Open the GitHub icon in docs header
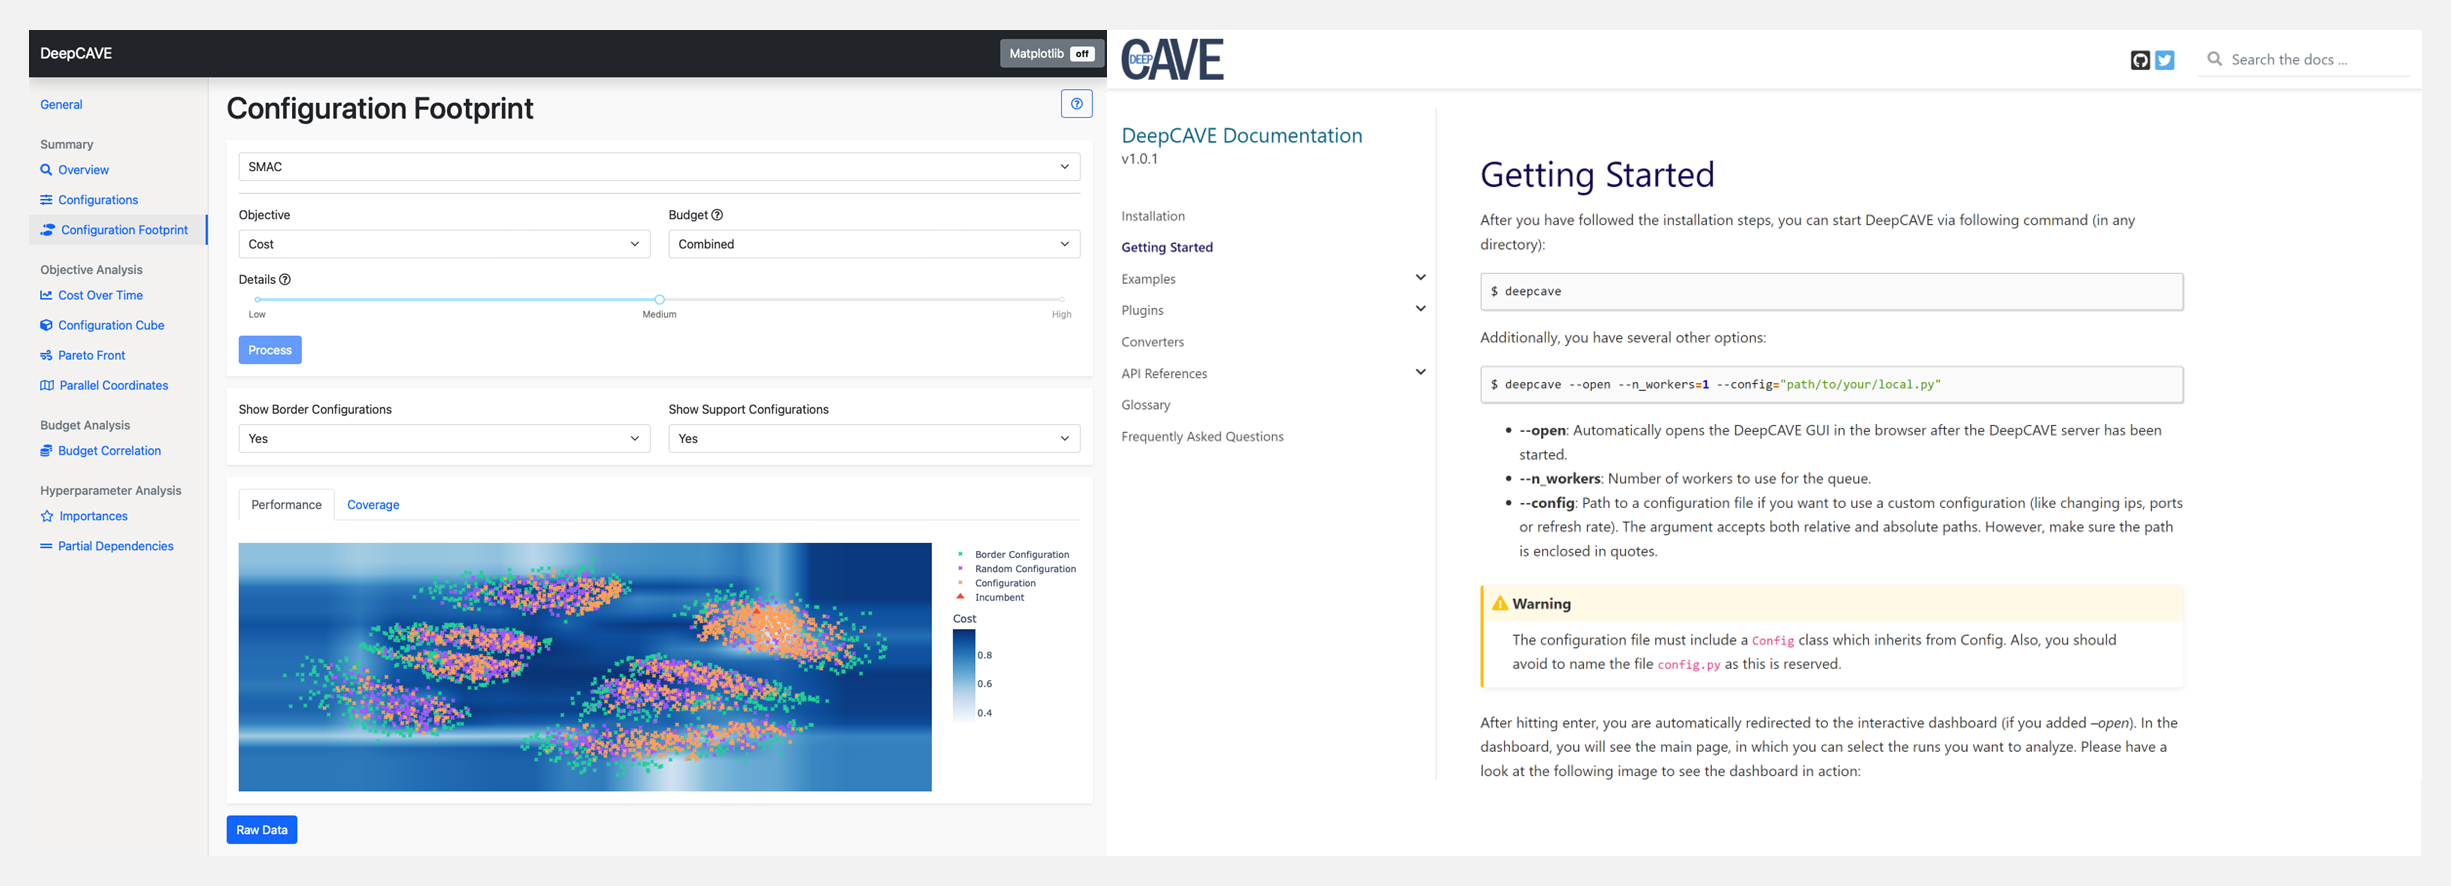Screen dimensions: 2451x886 [x=2140, y=60]
